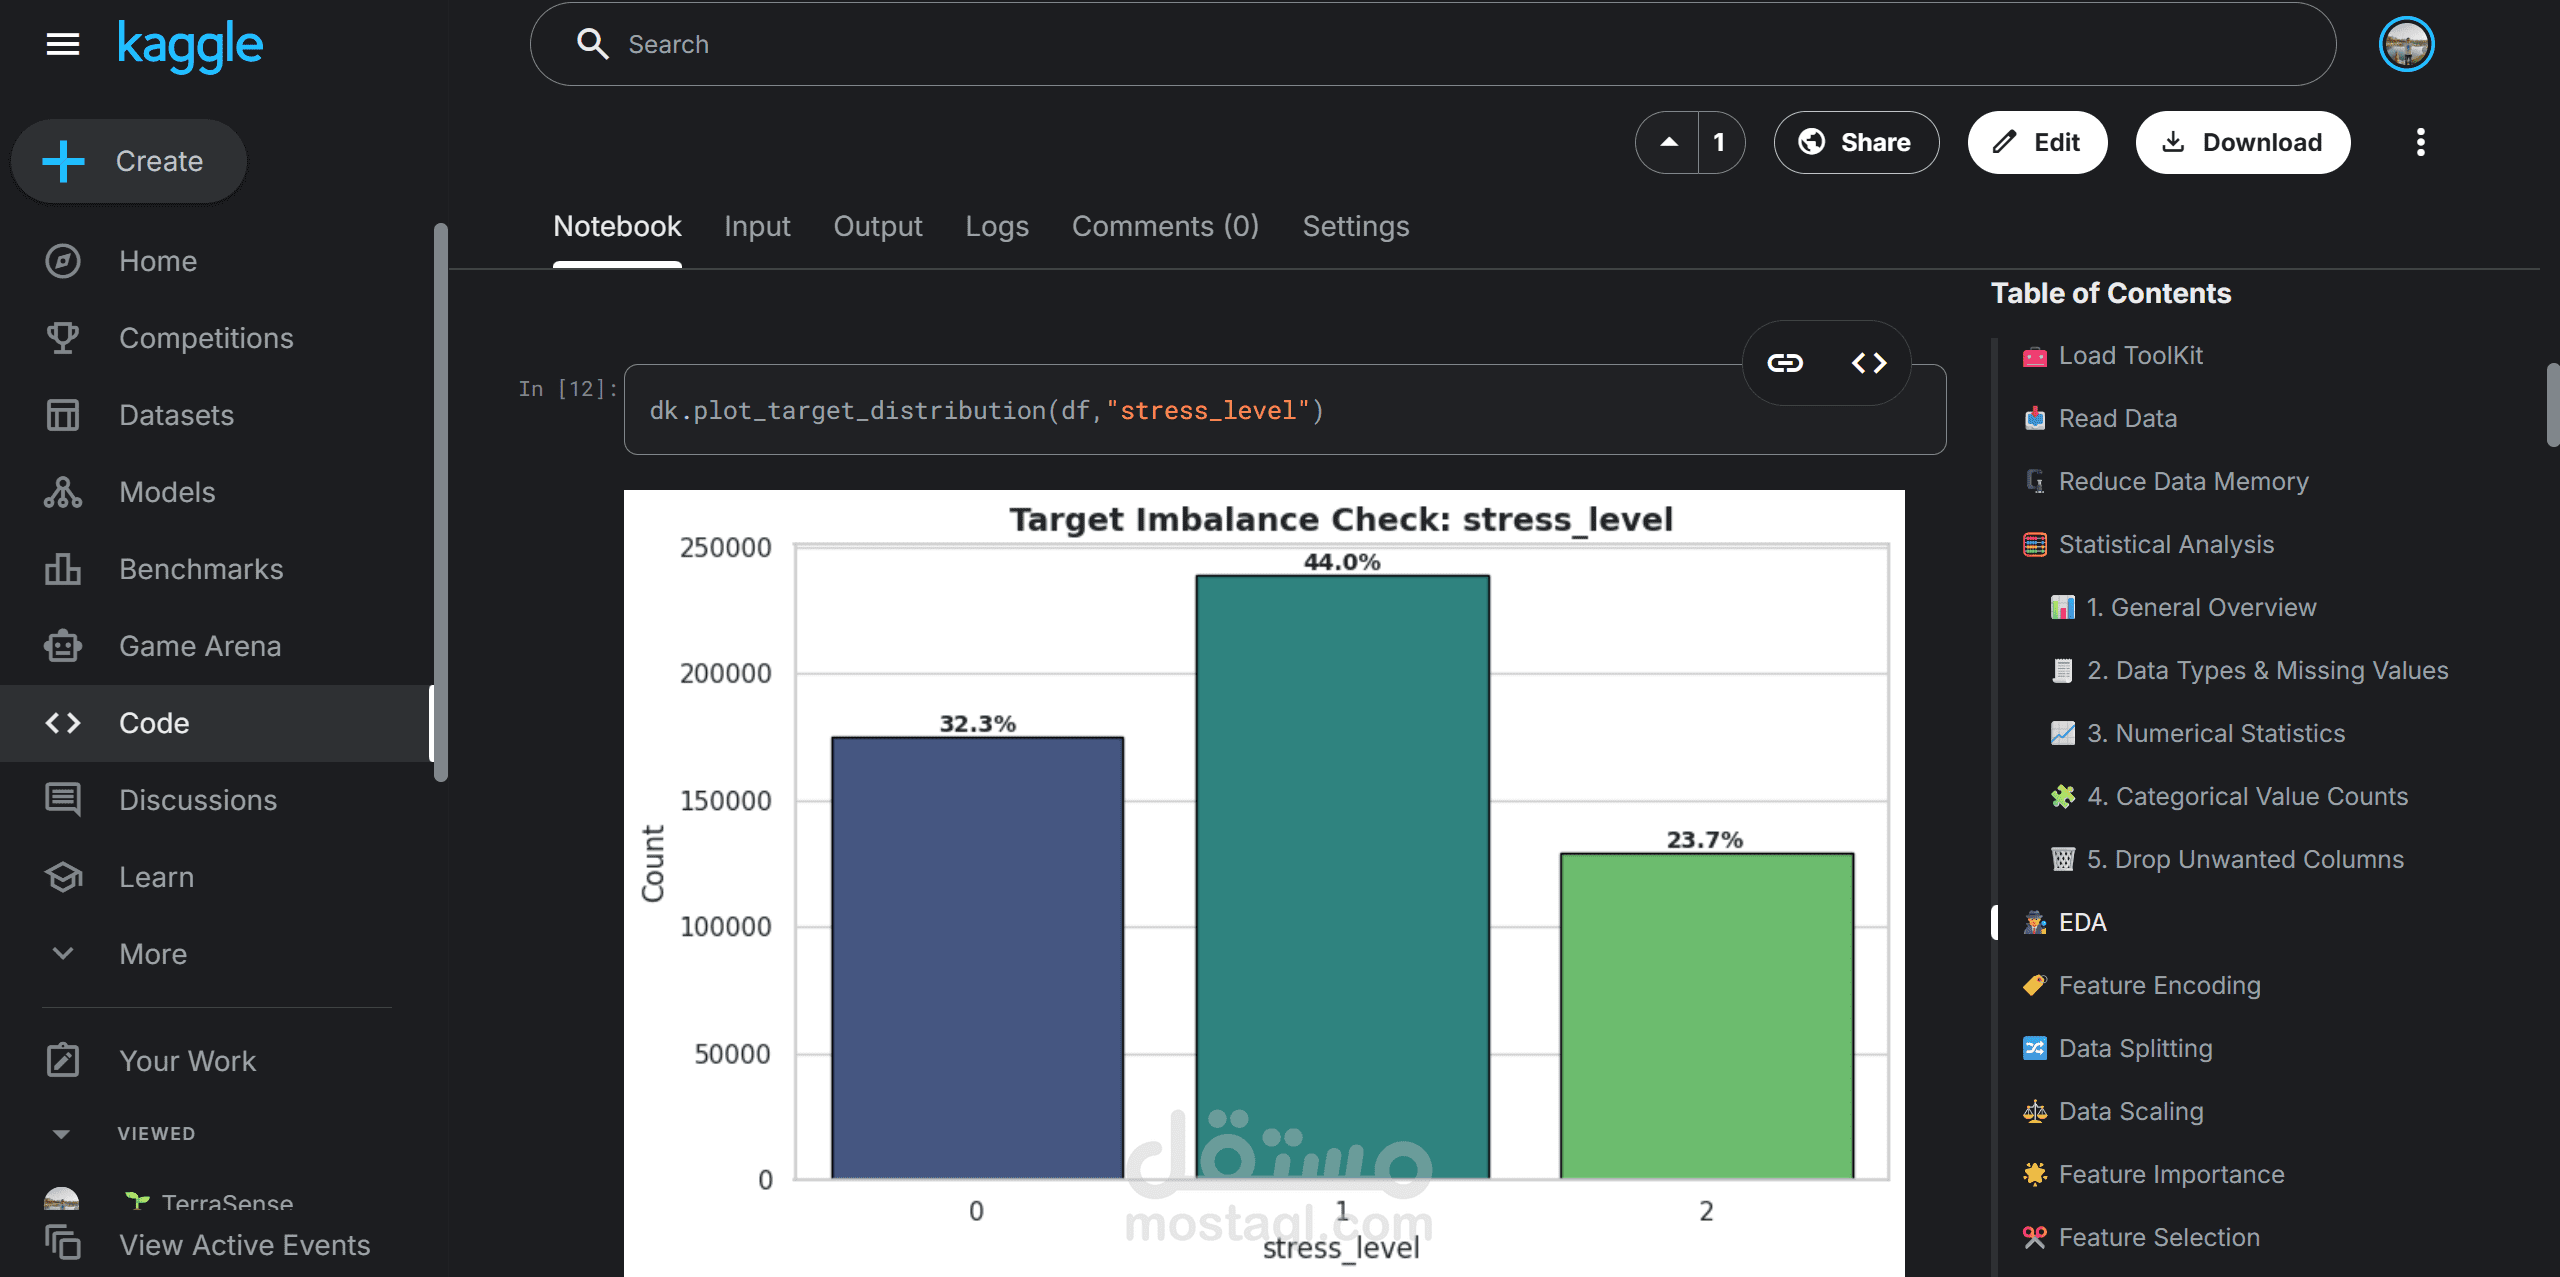Collapse the Viewed section arrow

[61, 1134]
